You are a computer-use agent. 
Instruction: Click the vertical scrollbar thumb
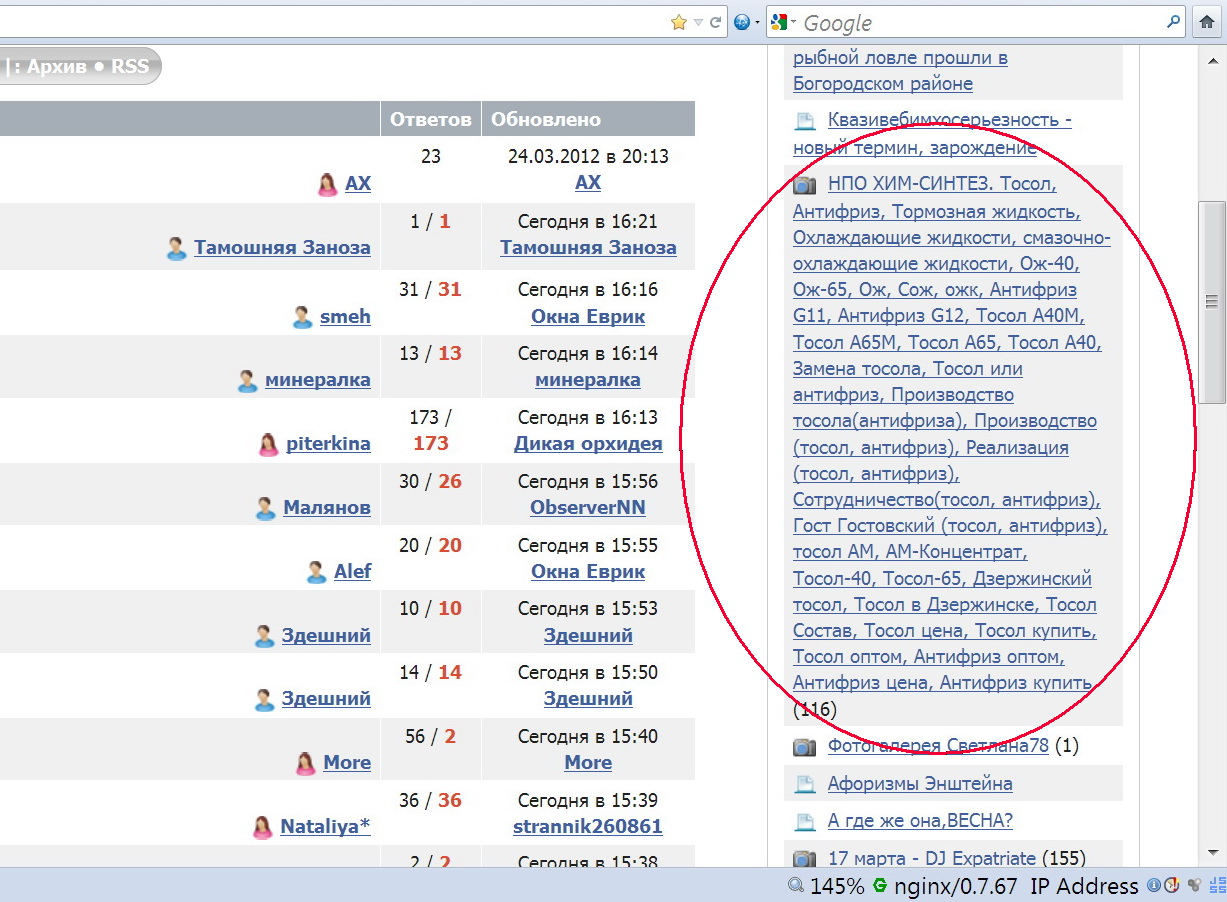point(1212,300)
